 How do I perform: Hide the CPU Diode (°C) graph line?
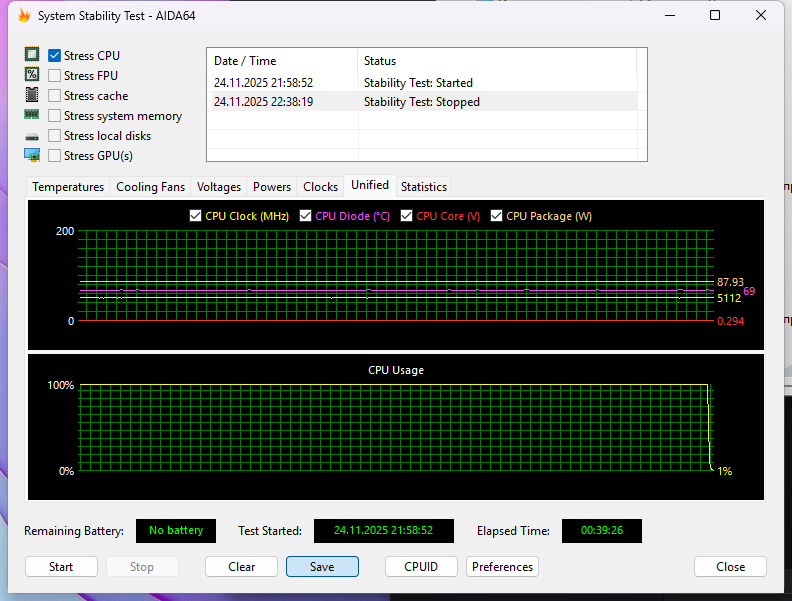click(x=306, y=216)
